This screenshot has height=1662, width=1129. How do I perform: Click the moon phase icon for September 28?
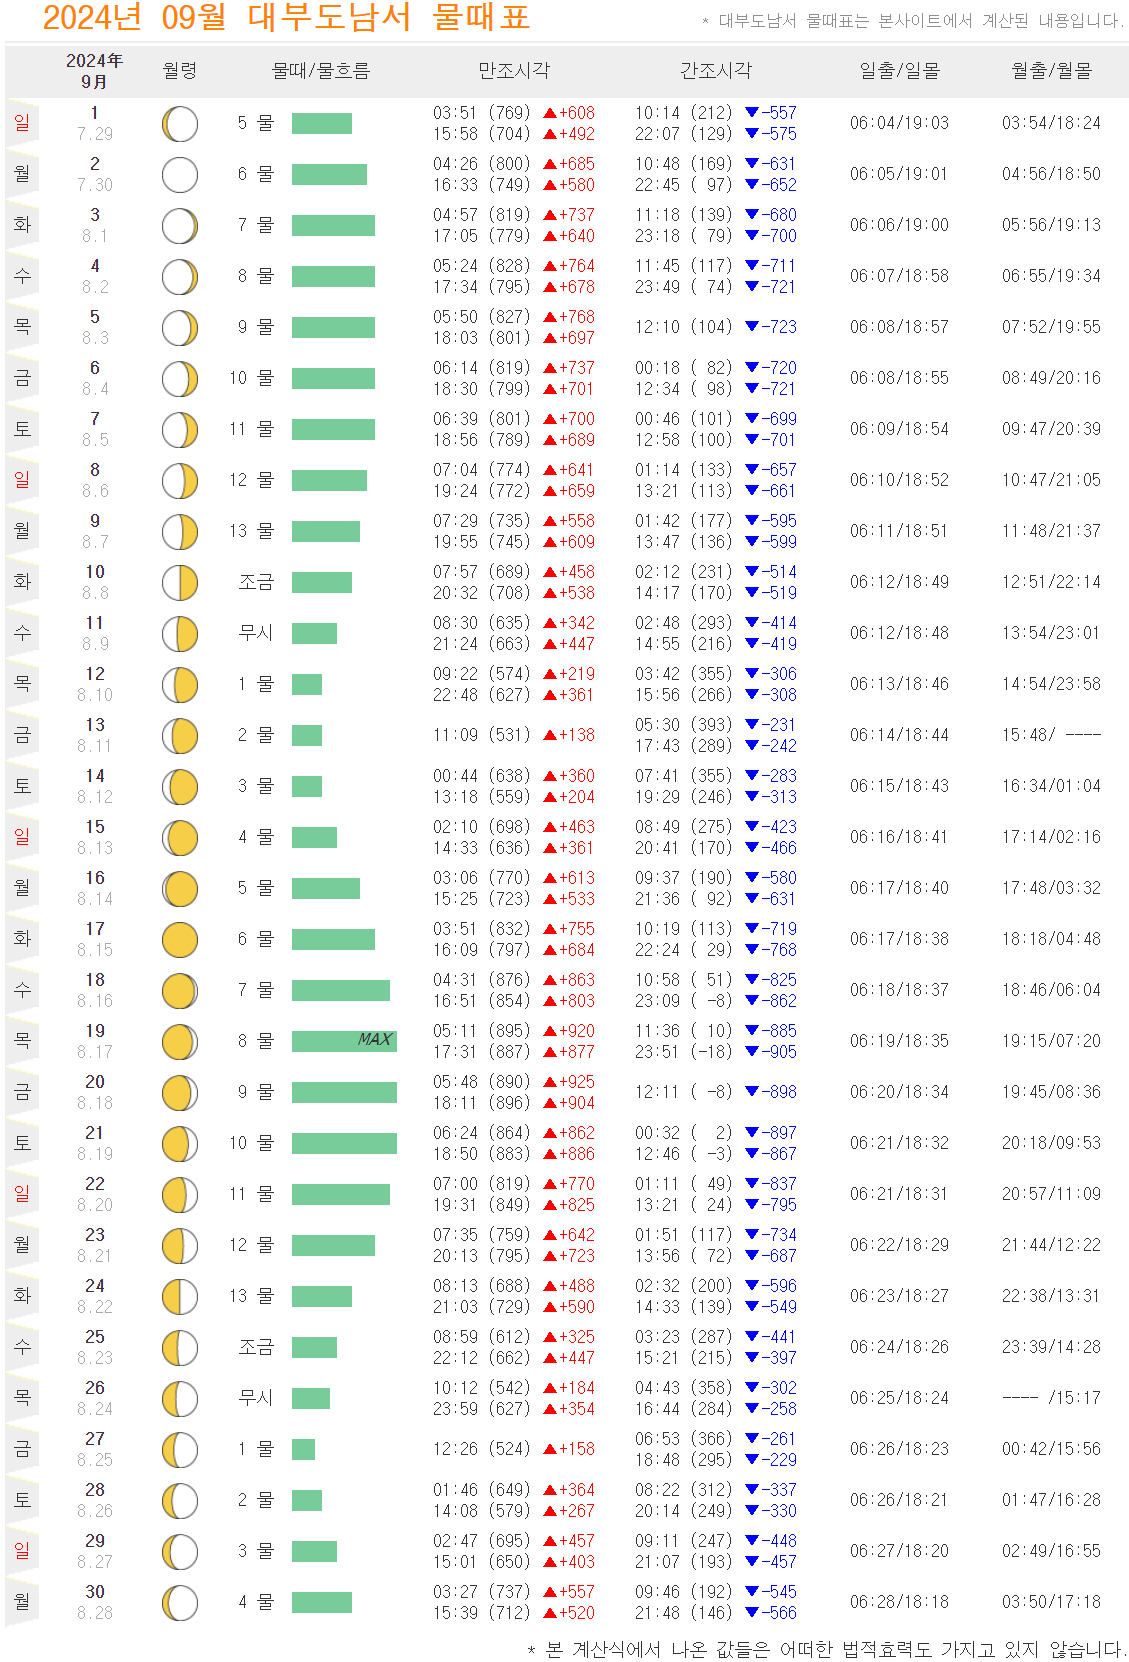(x=180, y=1501)
